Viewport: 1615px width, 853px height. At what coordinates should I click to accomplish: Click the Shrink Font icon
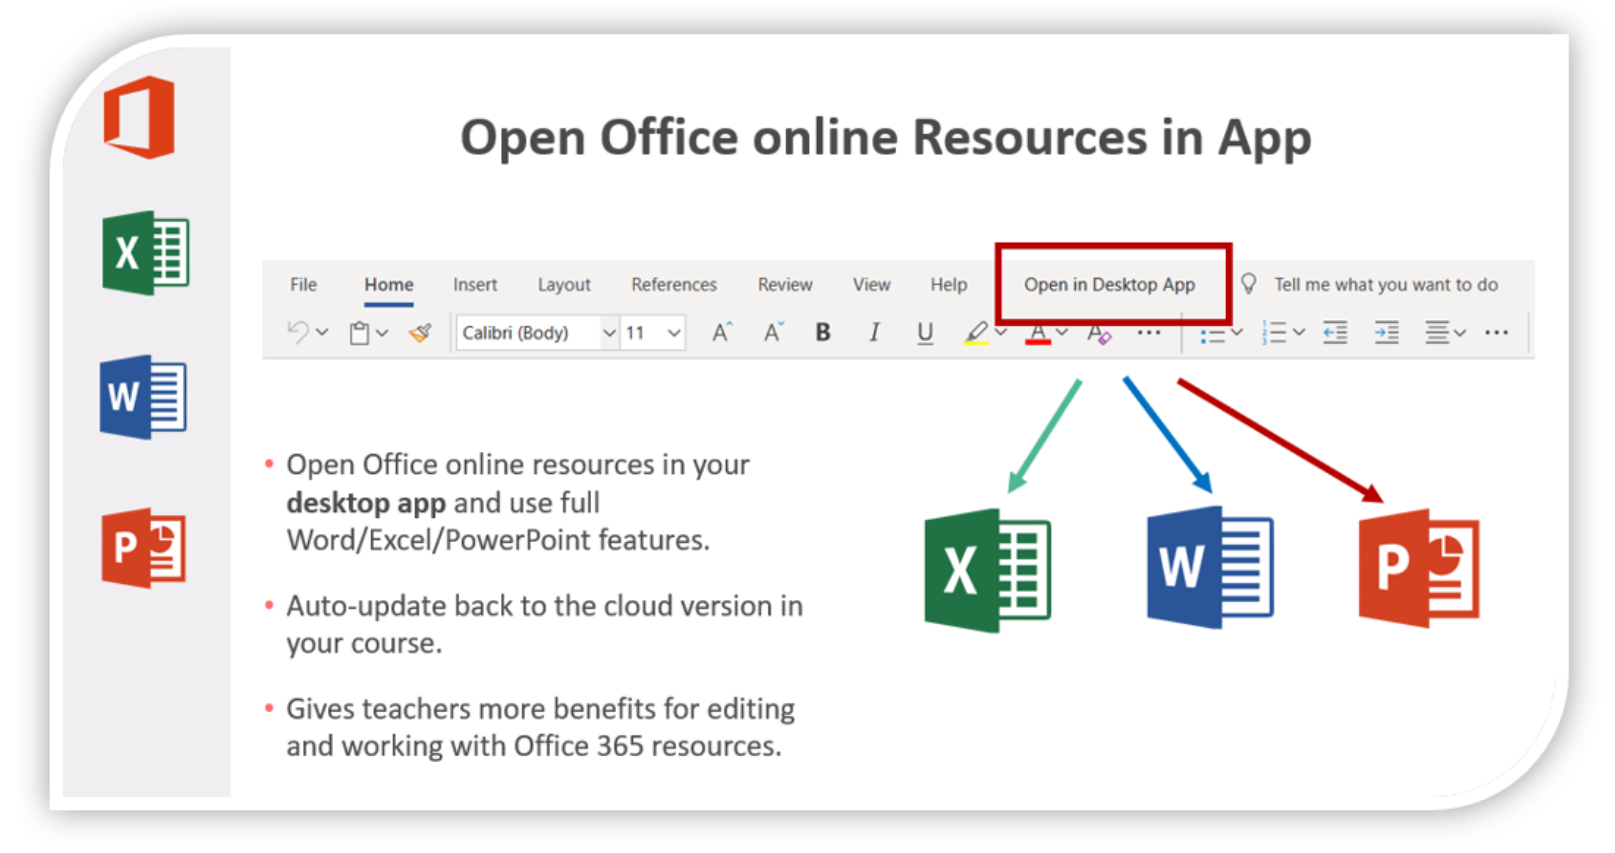tap(773, 333)
